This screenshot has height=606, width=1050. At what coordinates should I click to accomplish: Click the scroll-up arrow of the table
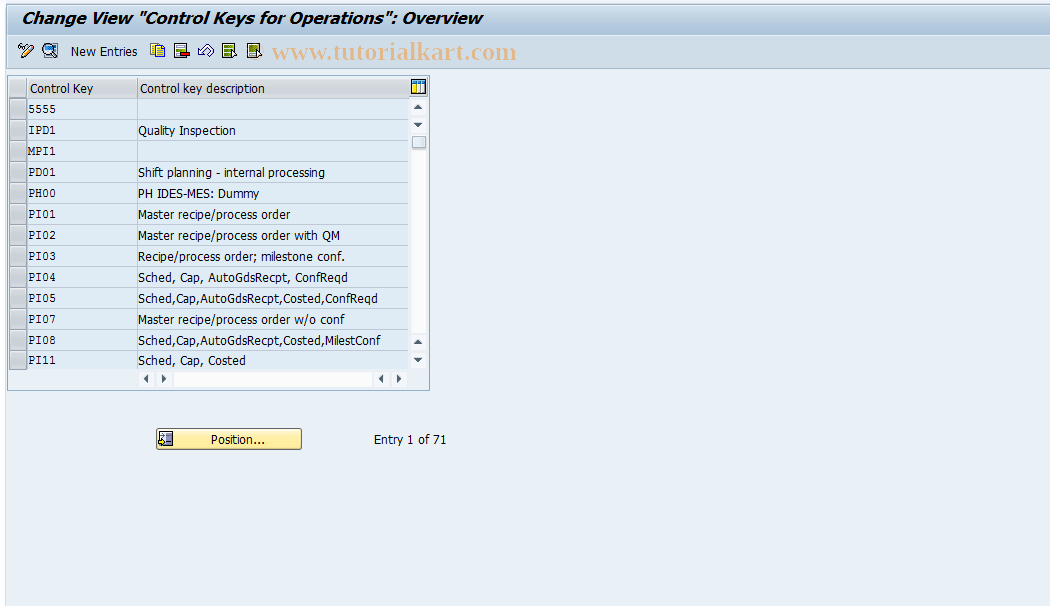418,105
